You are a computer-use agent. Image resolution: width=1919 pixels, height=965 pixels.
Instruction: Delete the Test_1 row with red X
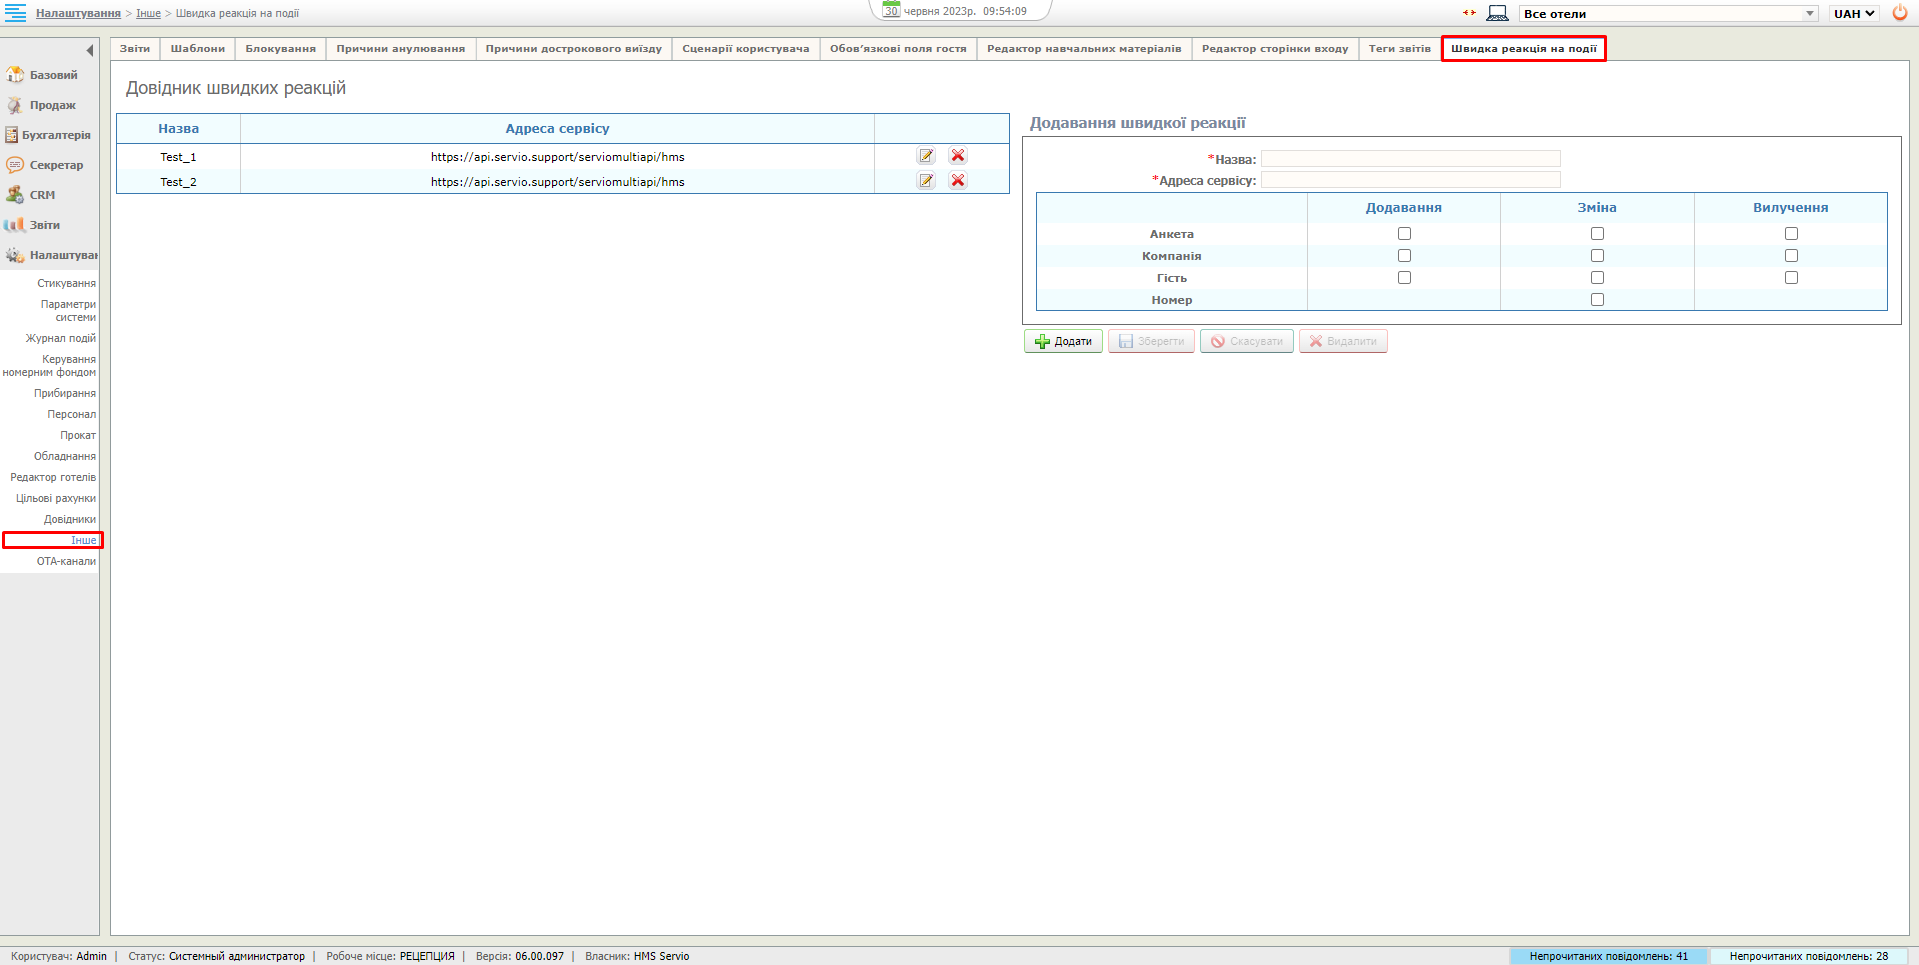coord(958,156)
